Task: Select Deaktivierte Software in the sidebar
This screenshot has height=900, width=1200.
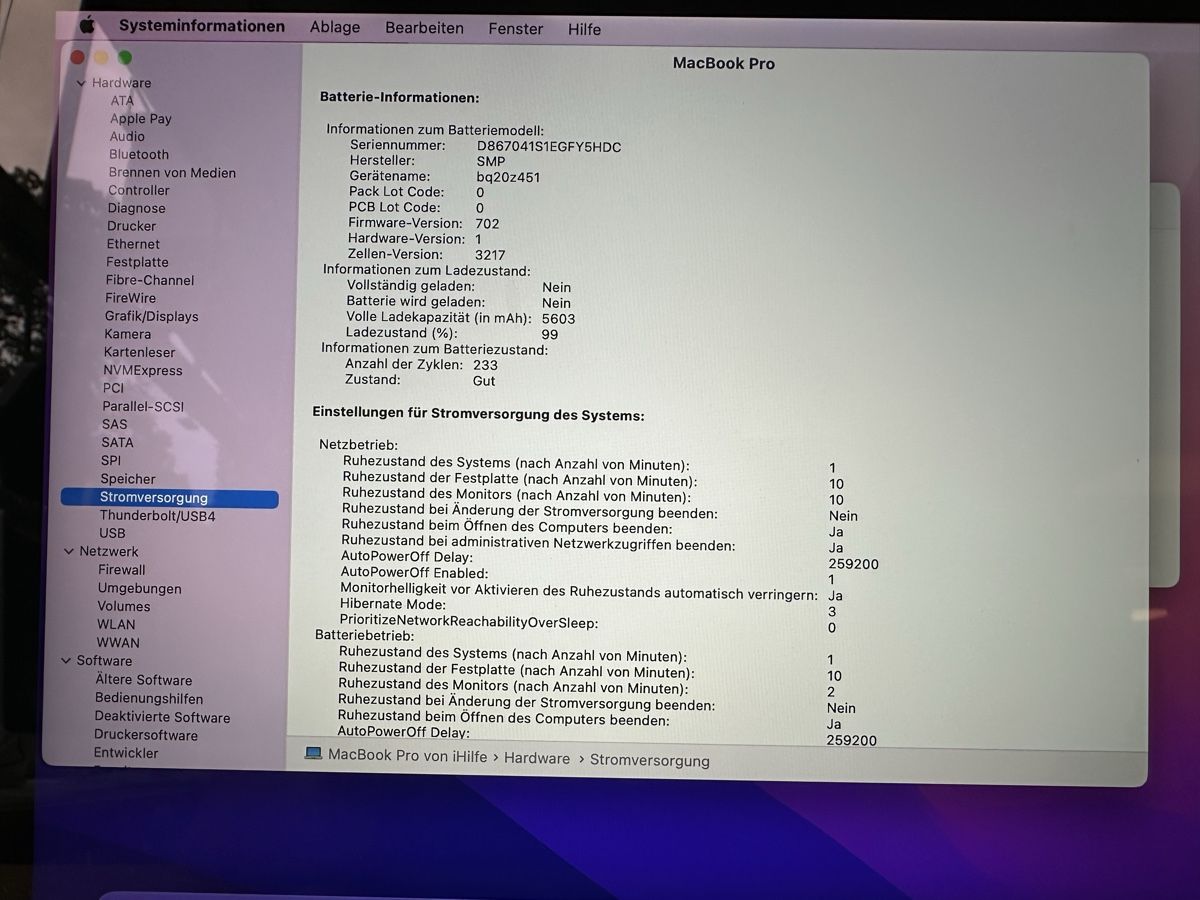Action: pyautogui.click(x=162, y=717)
